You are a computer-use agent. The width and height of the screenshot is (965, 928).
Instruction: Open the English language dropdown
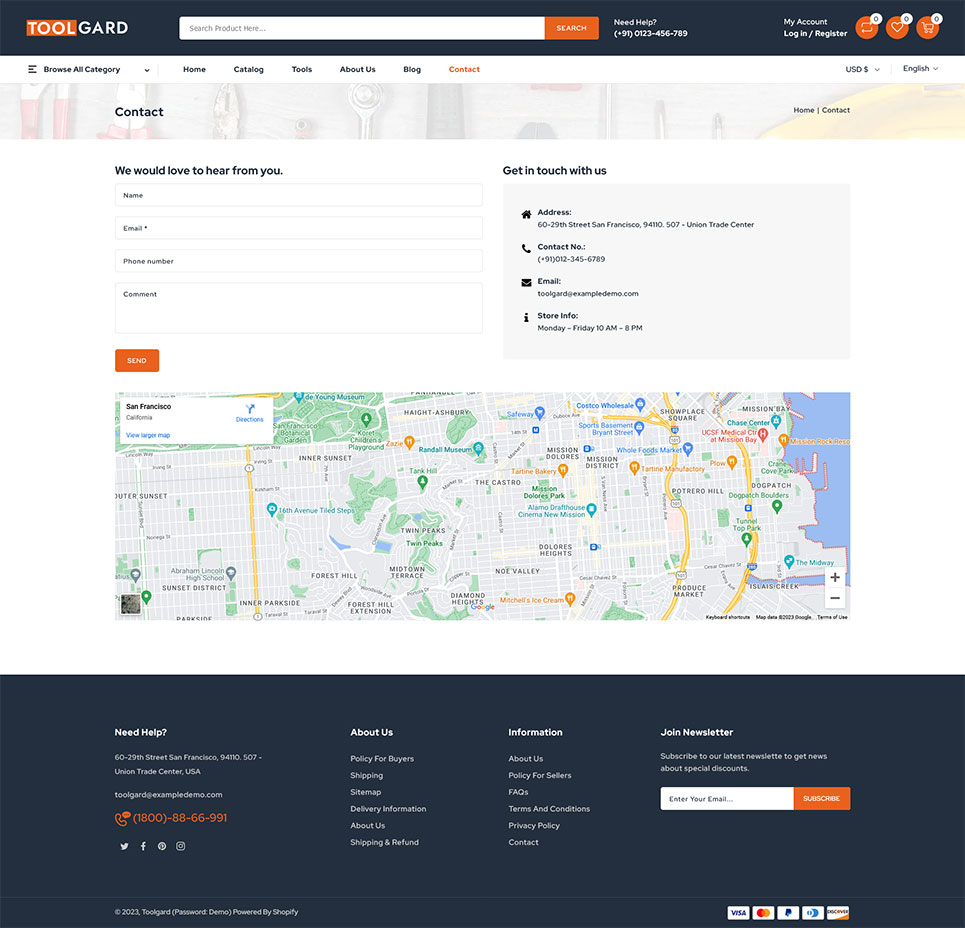(x=920, y=69)
